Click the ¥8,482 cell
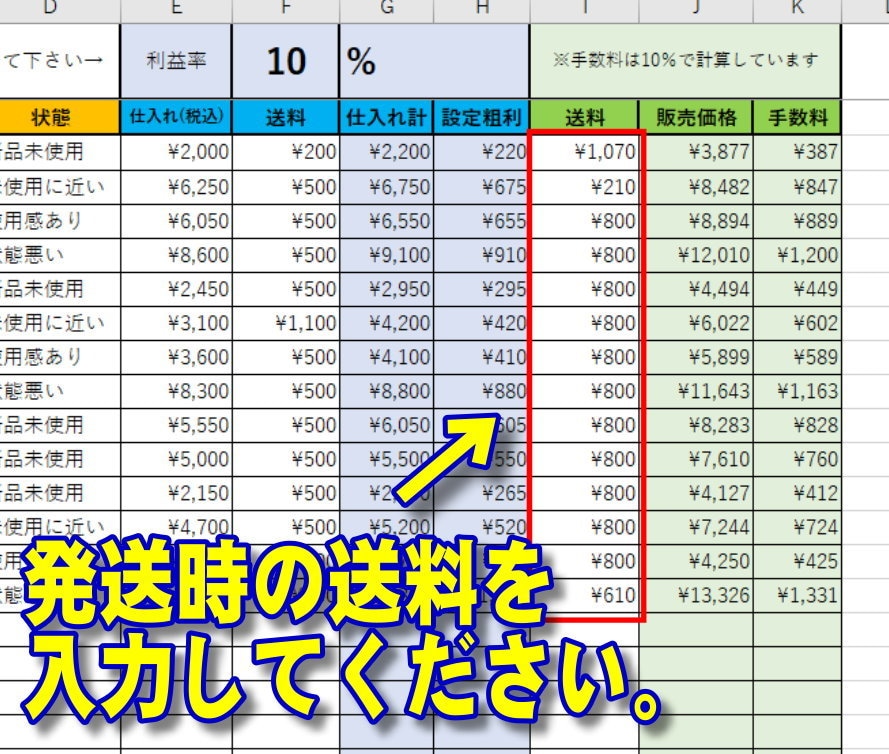The height and width of the screenshot is (754, 889). pyautogui.click(x=696, y=187)
